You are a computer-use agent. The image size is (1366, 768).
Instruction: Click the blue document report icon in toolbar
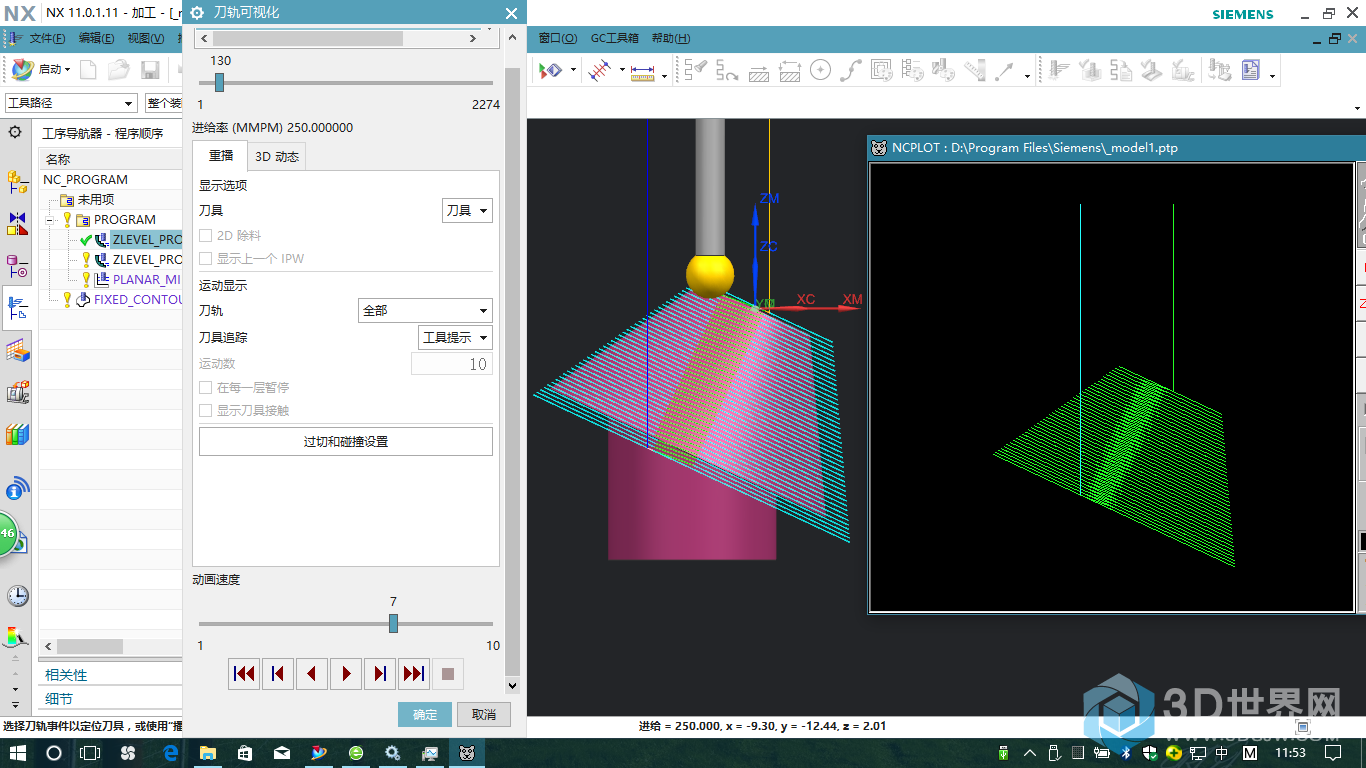1251,70
